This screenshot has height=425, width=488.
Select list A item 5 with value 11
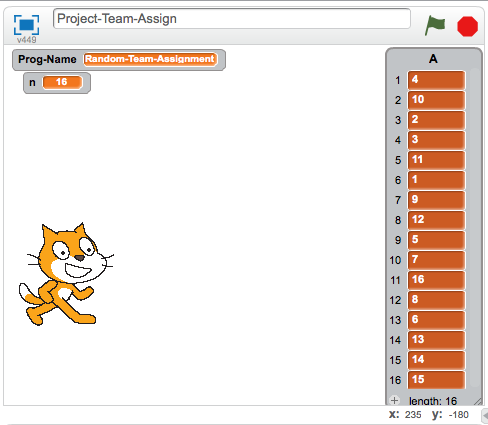(436, 160)
